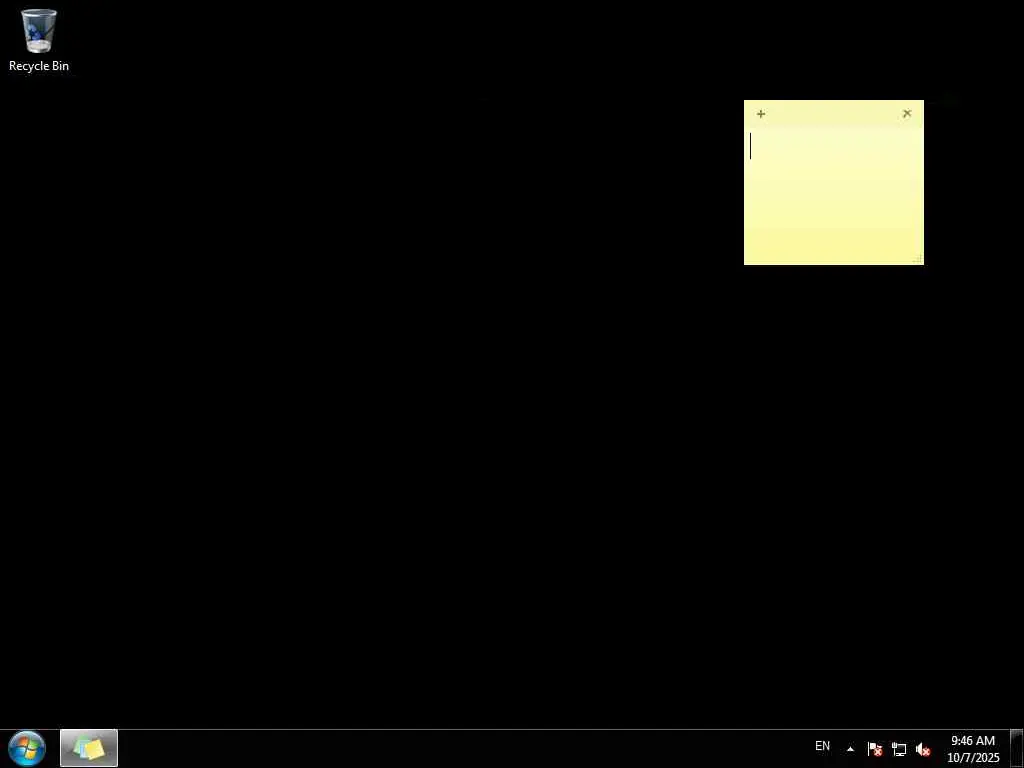This screenshot has height=768, width=1024.
Task: Add a new sticky note with plus icon
Action: pos(761,114)
